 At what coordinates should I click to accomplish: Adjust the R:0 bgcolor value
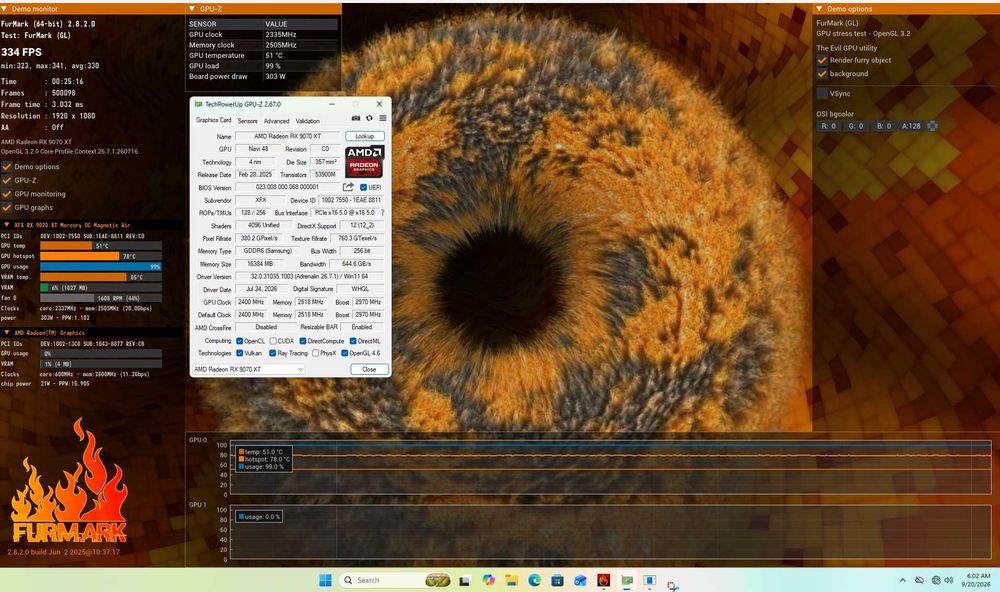pyautogui.click(x=828, y=126)
